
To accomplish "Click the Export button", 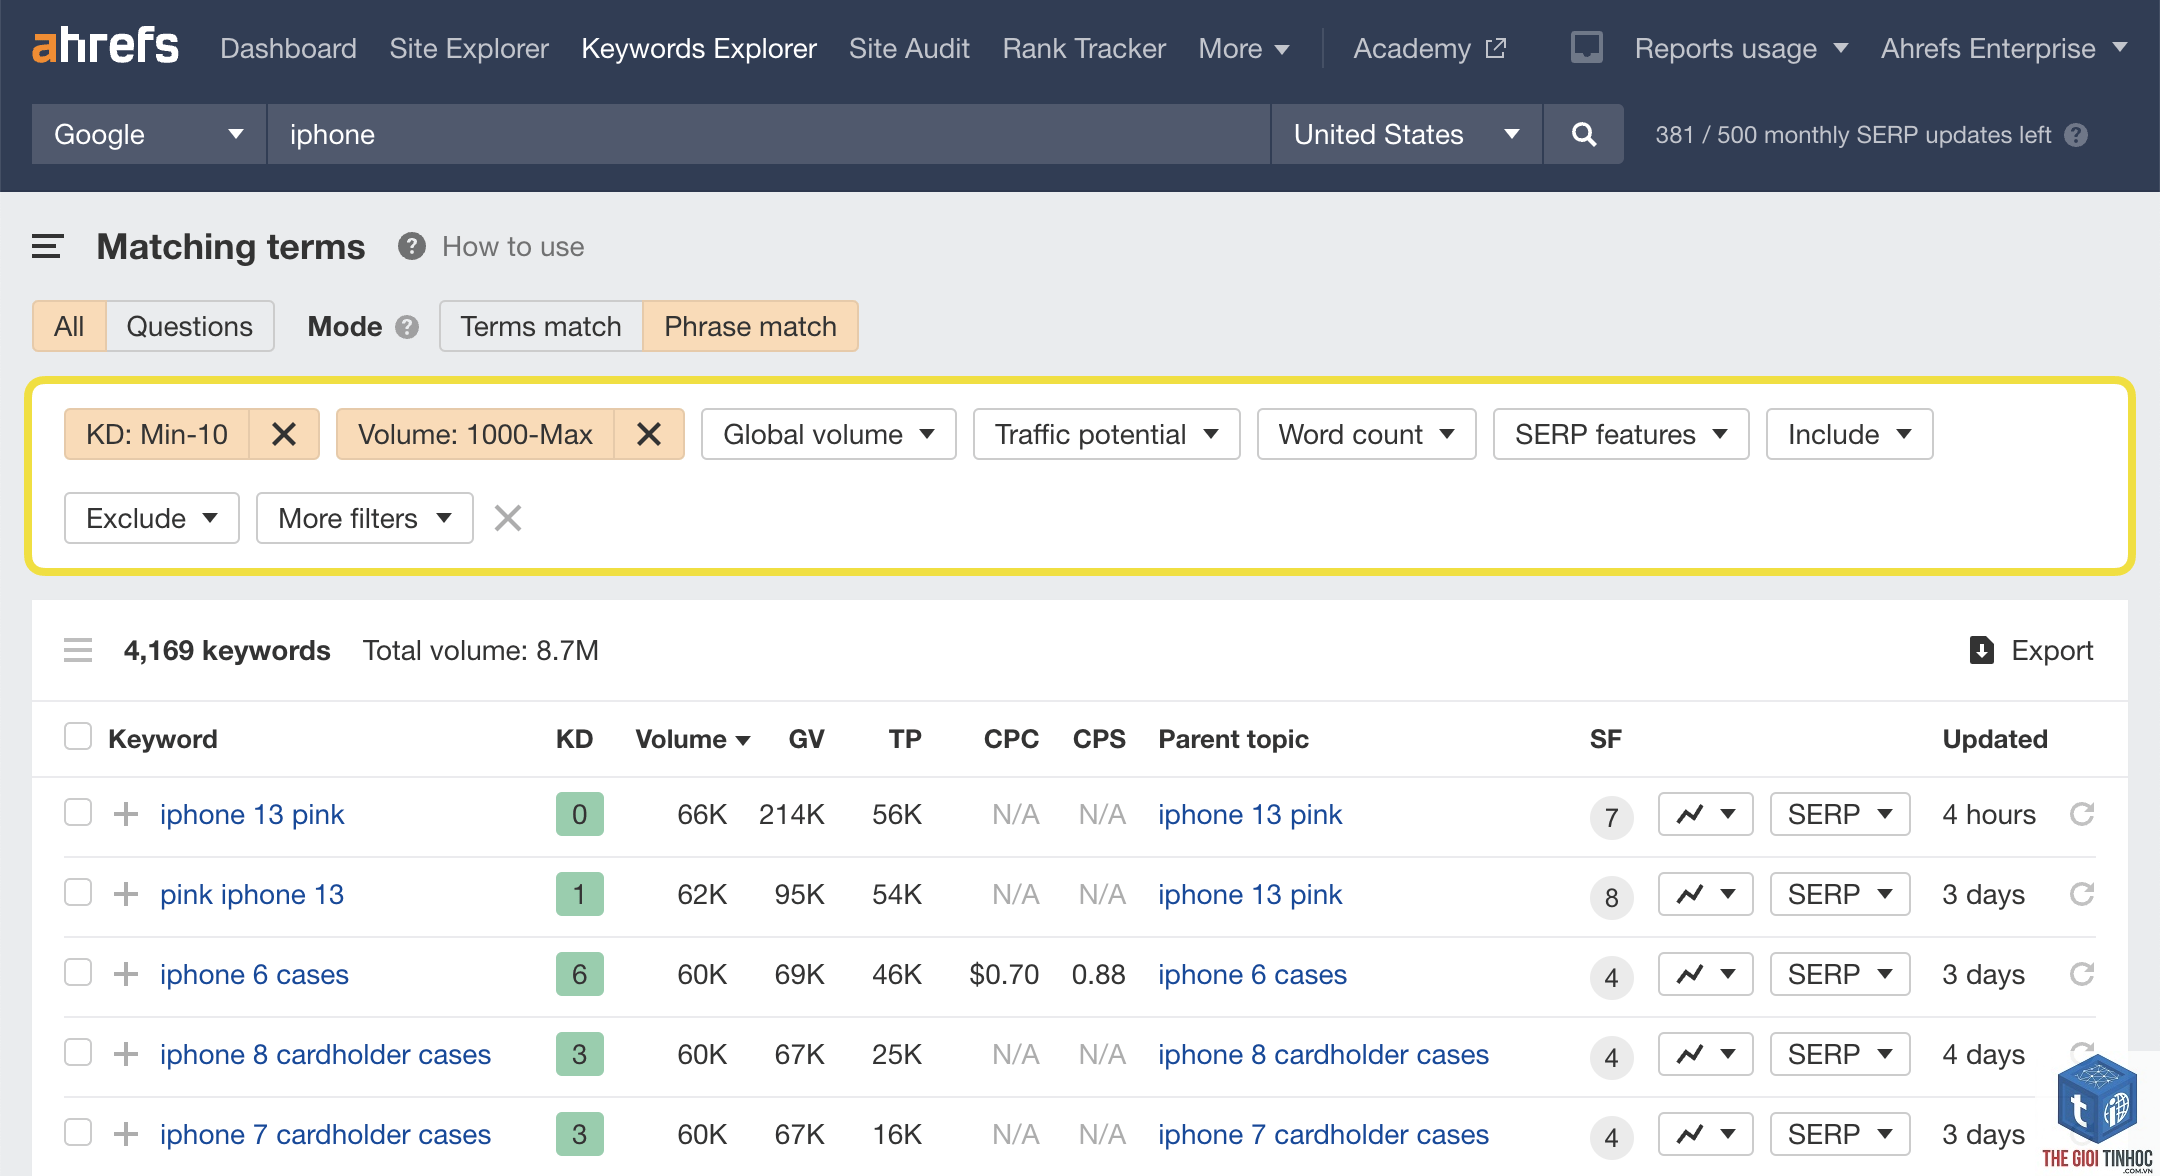I will tap(2031, 650).
